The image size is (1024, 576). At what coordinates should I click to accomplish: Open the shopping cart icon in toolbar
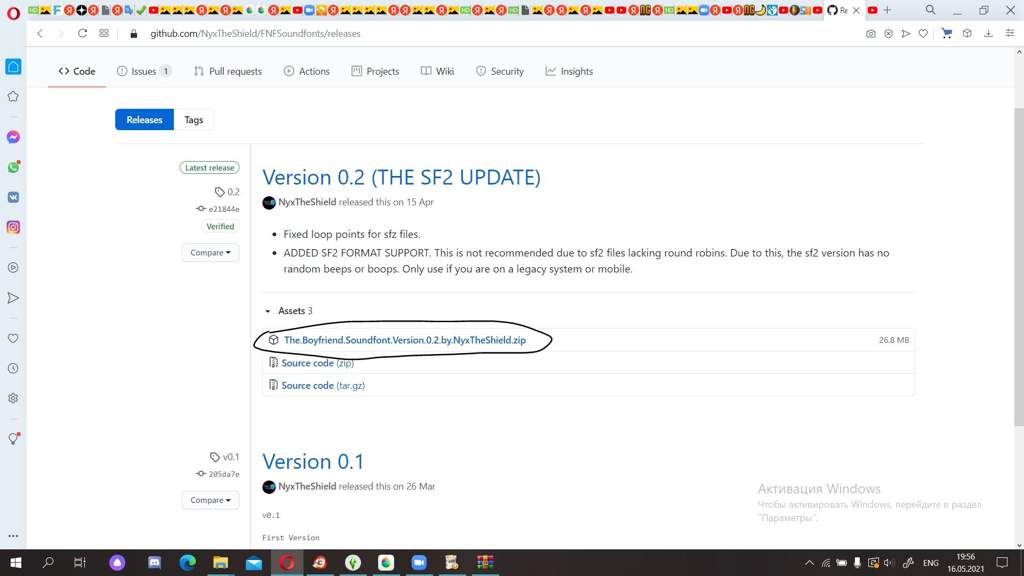click(x=946, y=34)
